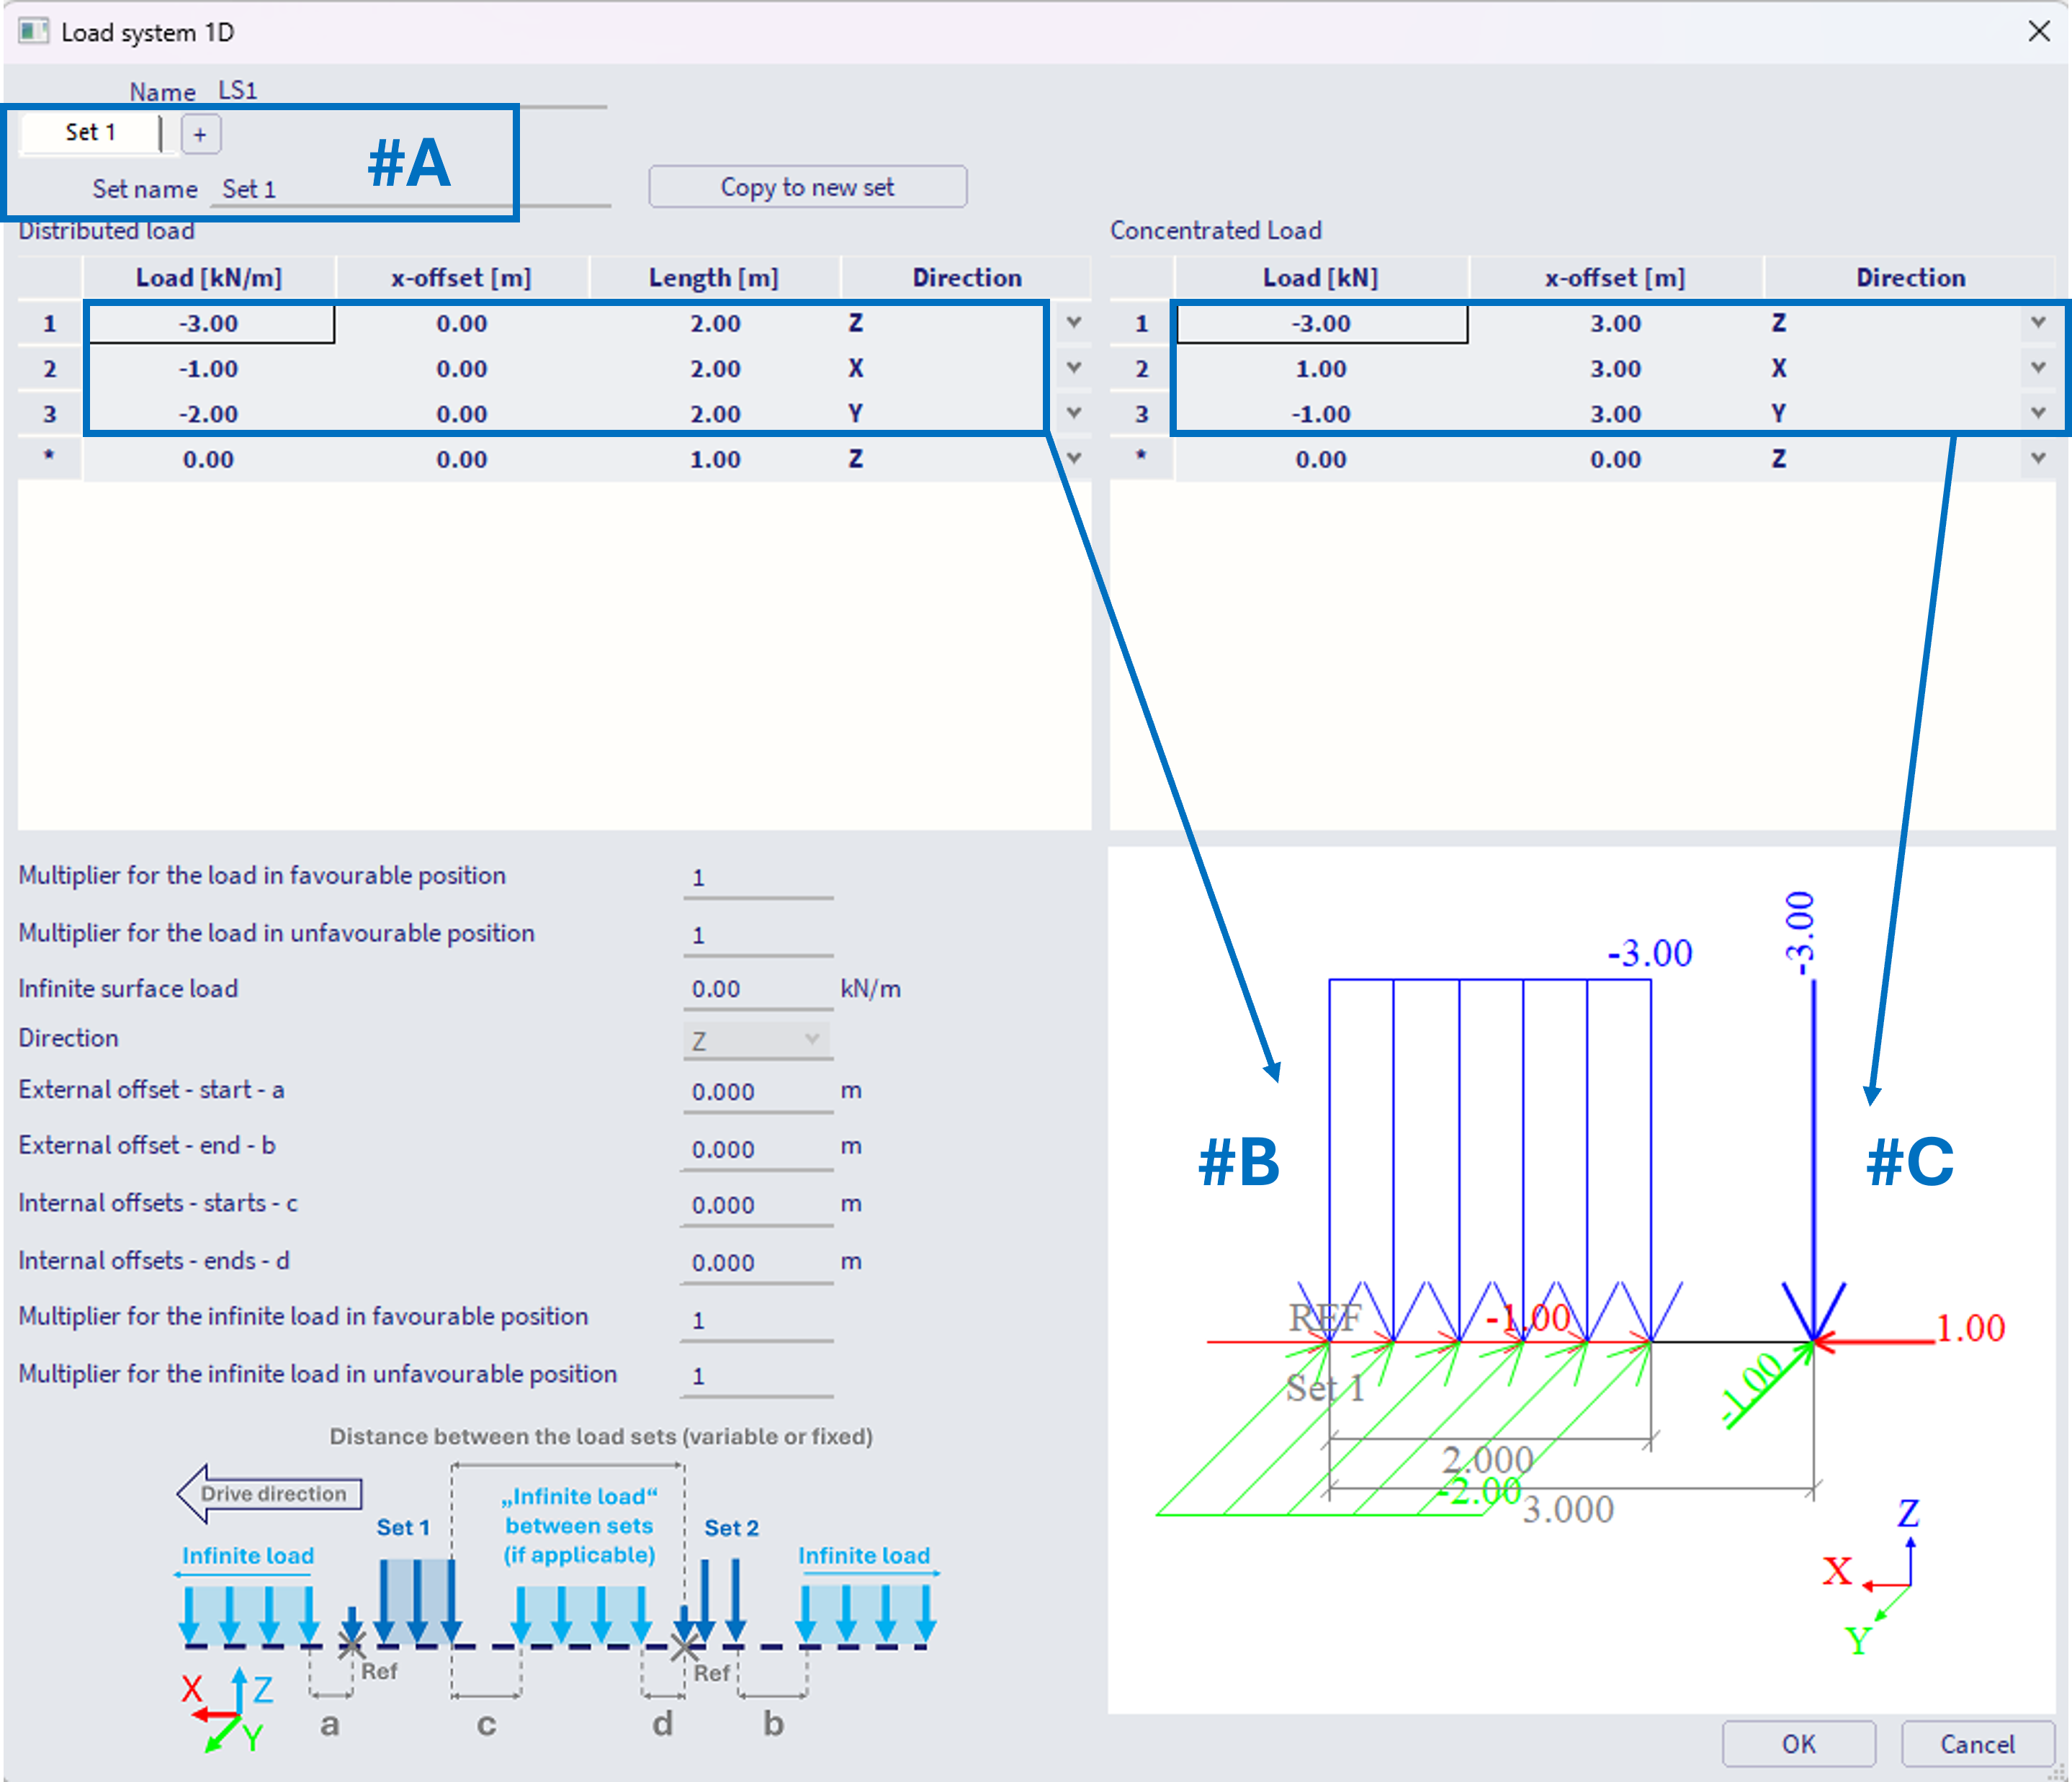This screenshot has height=1782, width=2072.
Task: Click the Copy to new set button
Action: pos(807,187)
